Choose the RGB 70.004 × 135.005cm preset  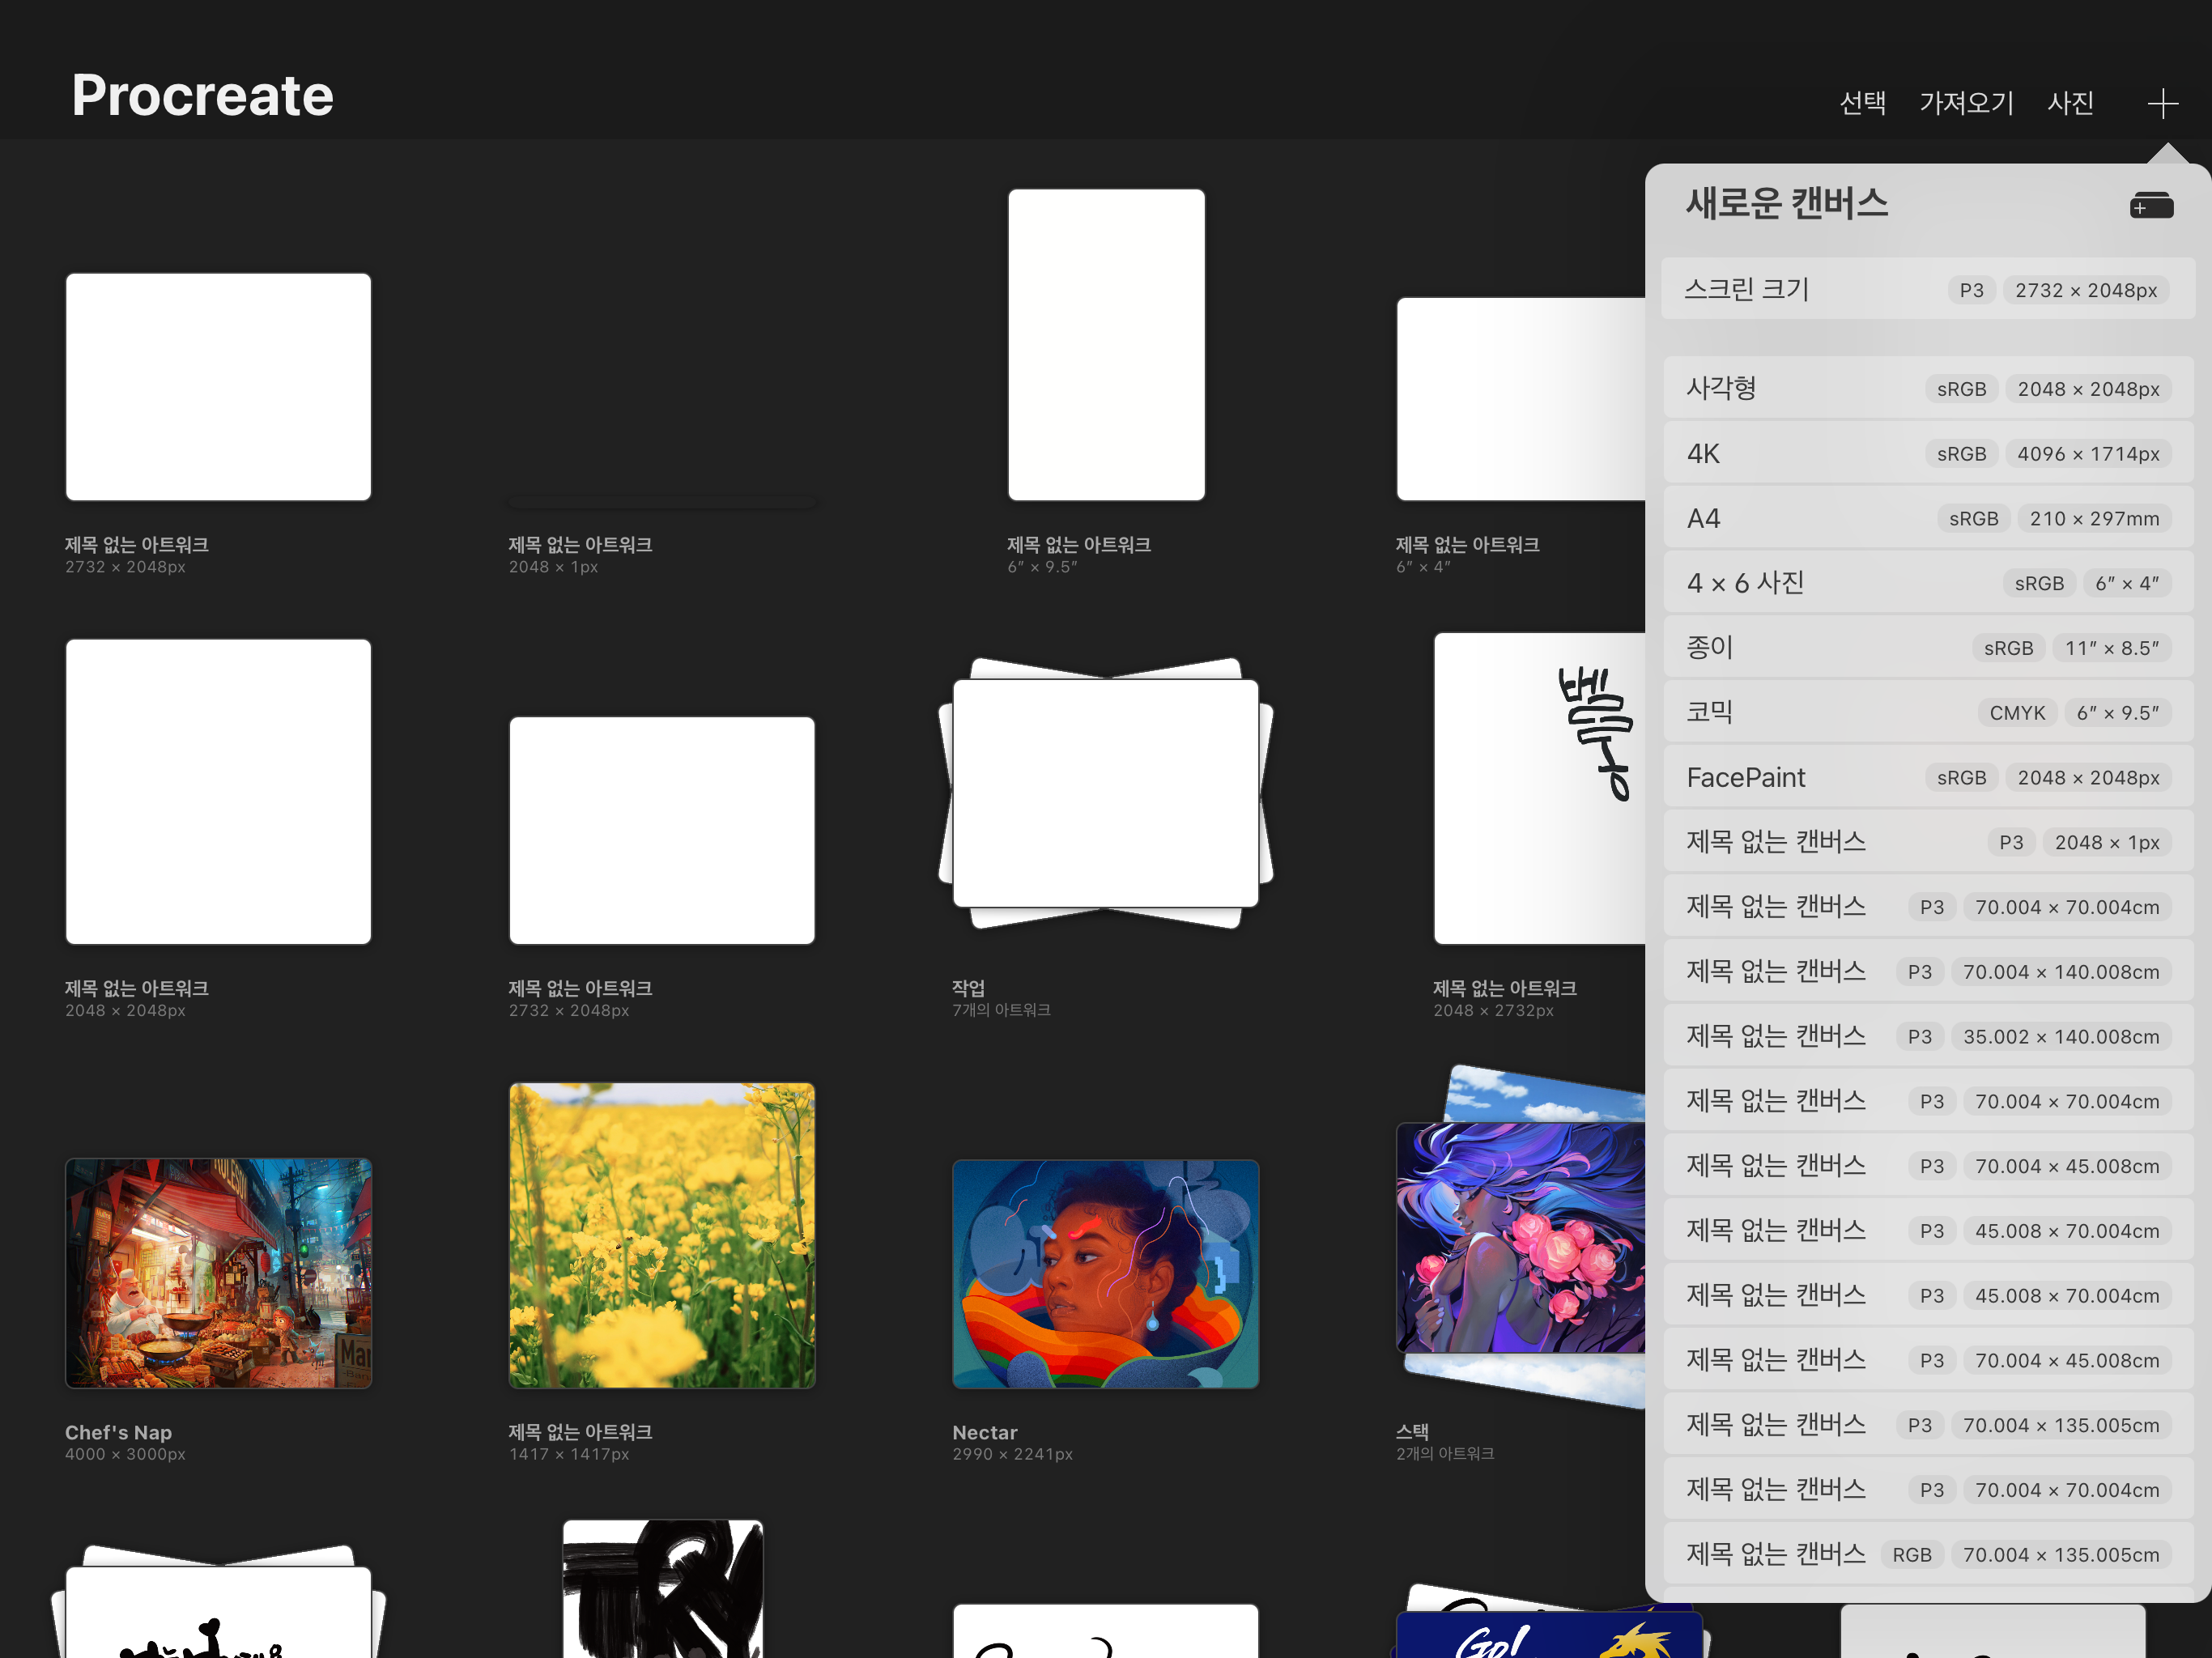point(1927,1555)
